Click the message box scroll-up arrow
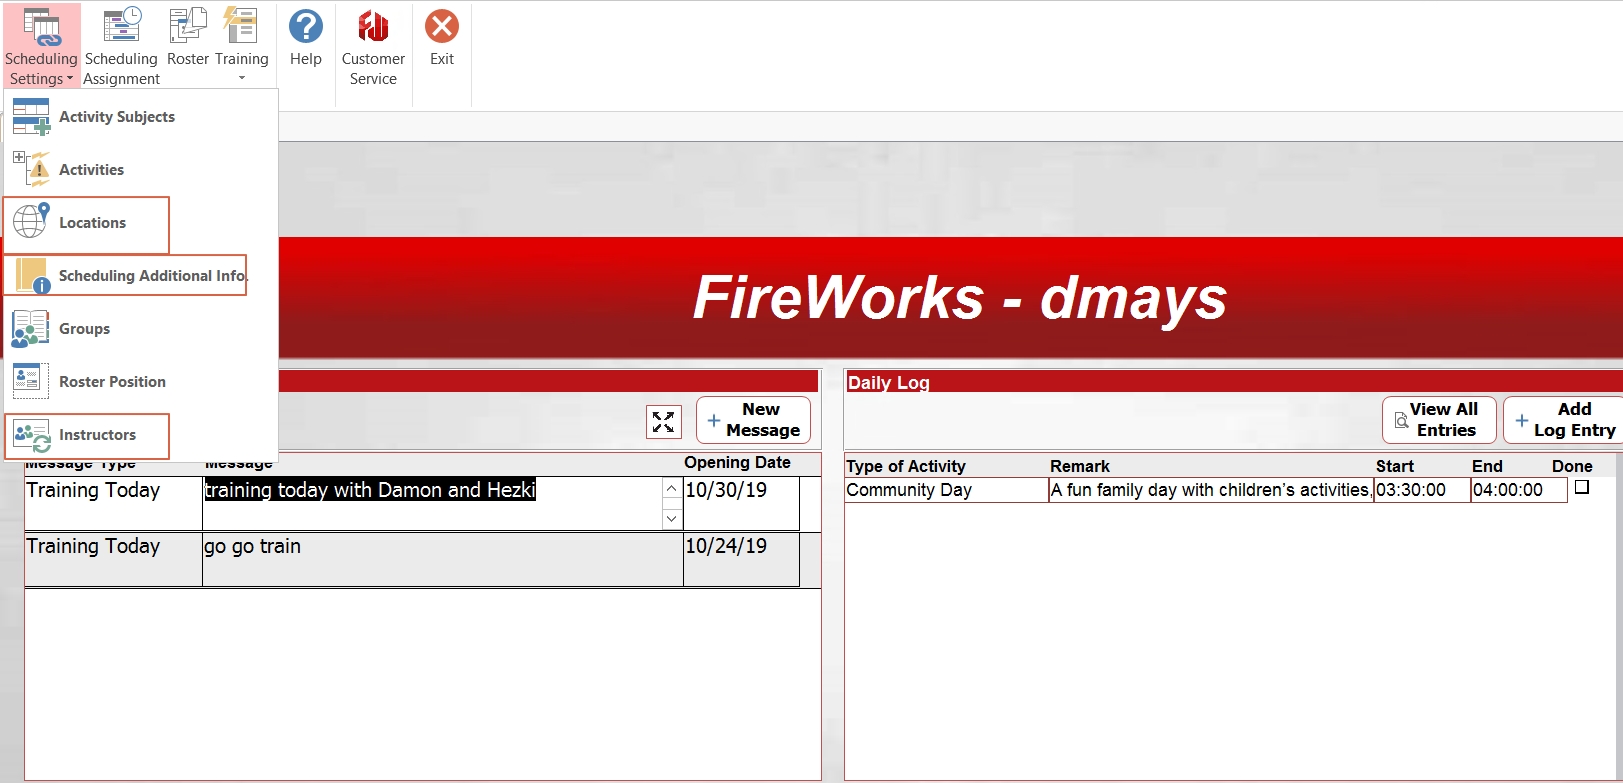 (672, 489)
